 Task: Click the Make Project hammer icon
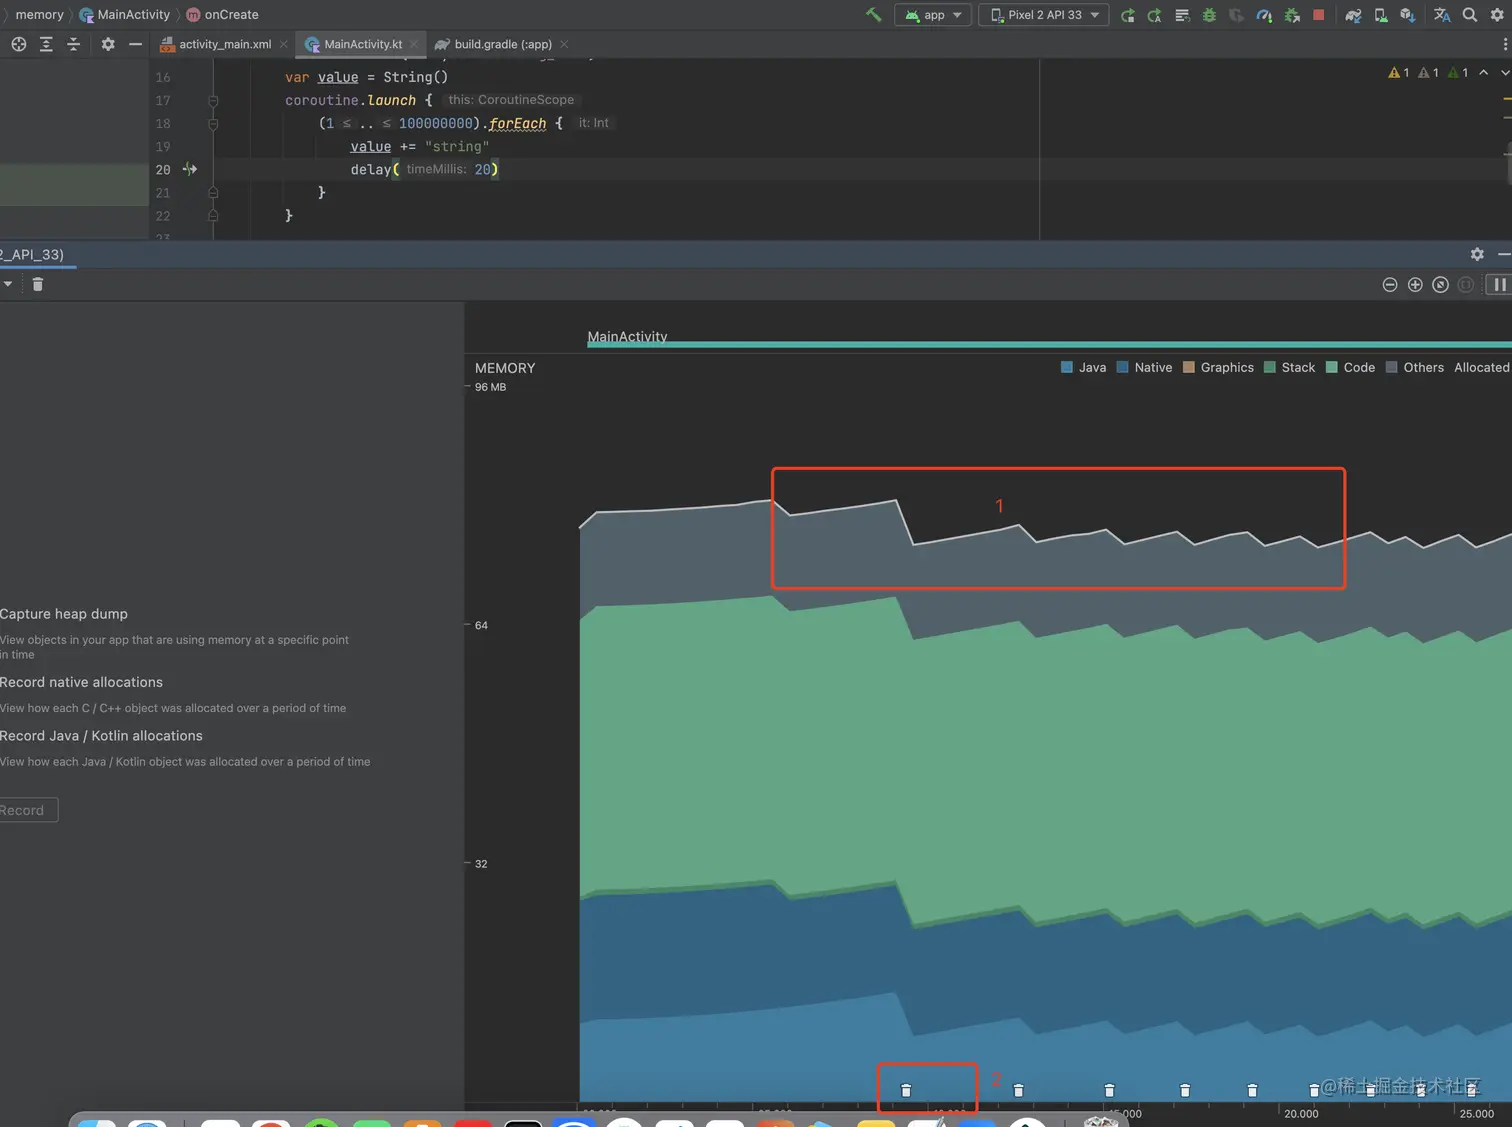point(873,15)
